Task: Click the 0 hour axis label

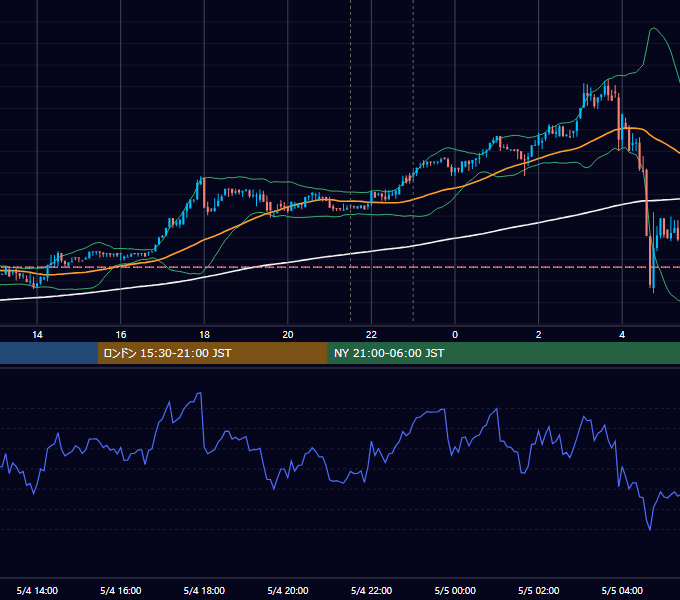Action: [x=455, y=335]
